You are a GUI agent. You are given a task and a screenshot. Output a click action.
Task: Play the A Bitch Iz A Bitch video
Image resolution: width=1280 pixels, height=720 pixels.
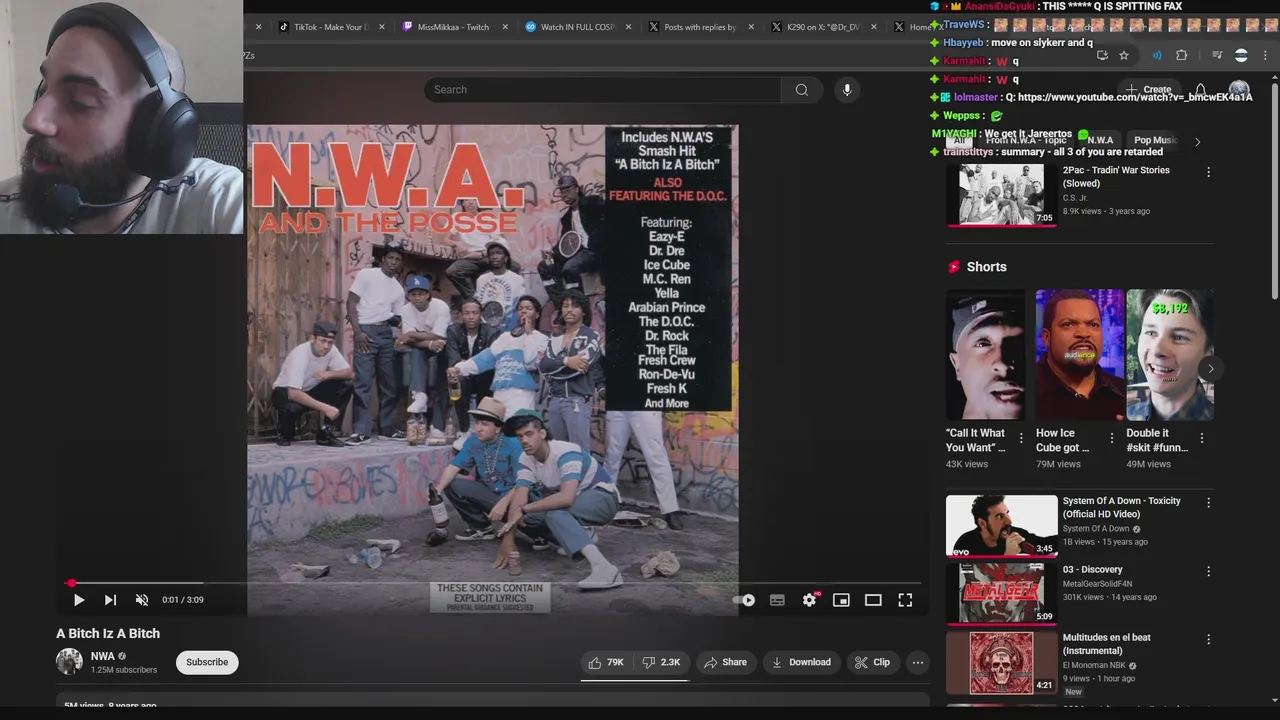click(79, 600)
